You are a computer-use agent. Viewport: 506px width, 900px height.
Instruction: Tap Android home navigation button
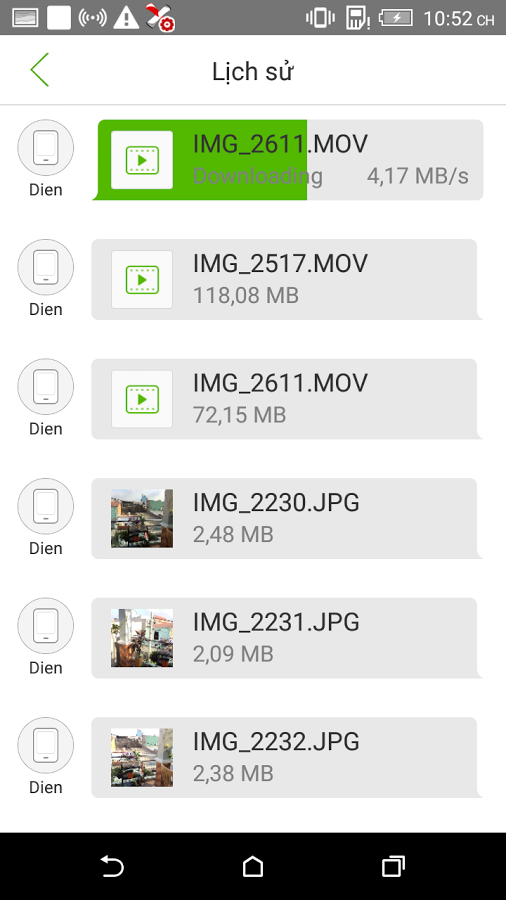(253, 866)
